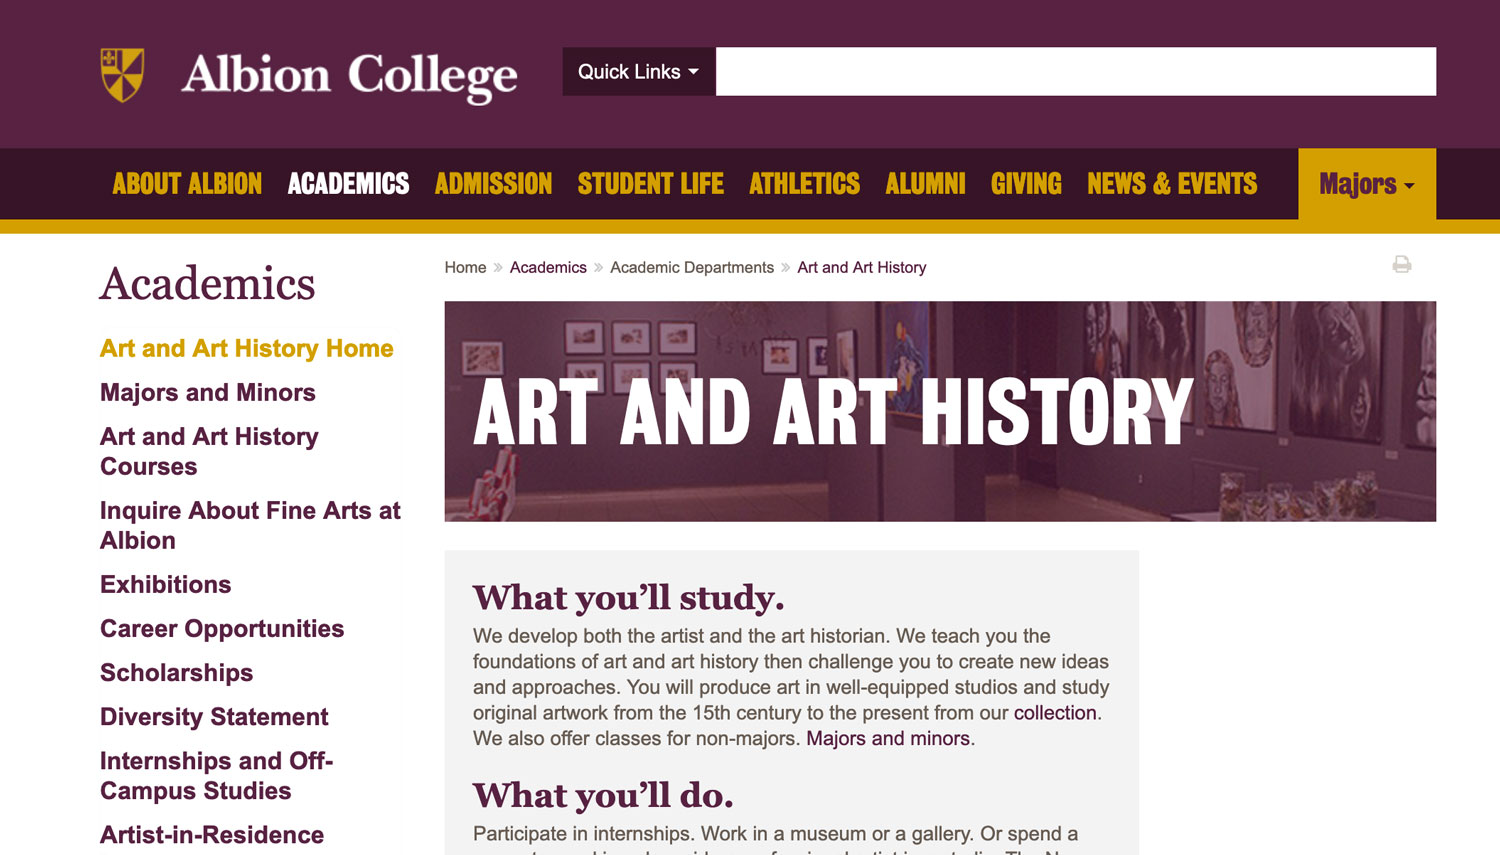Open the Giving navigation link
Viewport: 1500px width, 855px height.
pos(1026,184)
